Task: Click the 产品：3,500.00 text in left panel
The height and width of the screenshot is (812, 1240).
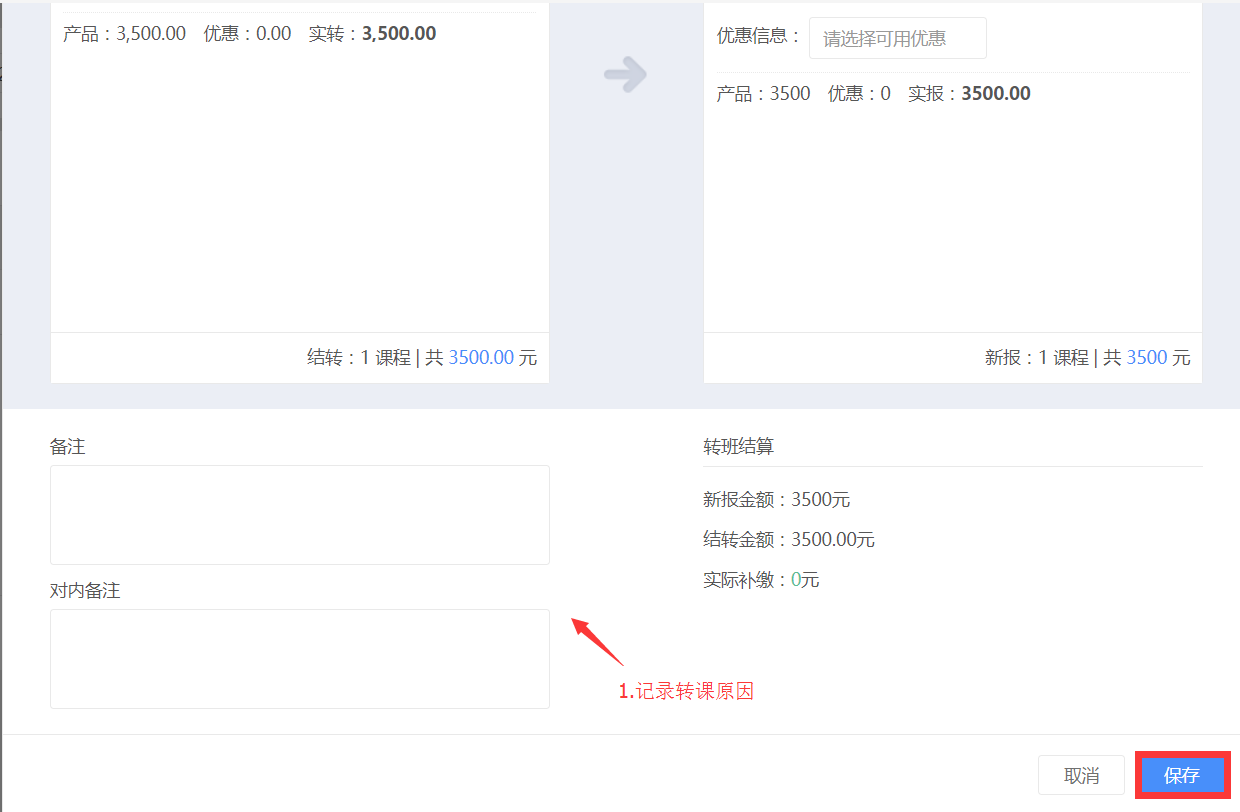Action: (124, 33)
